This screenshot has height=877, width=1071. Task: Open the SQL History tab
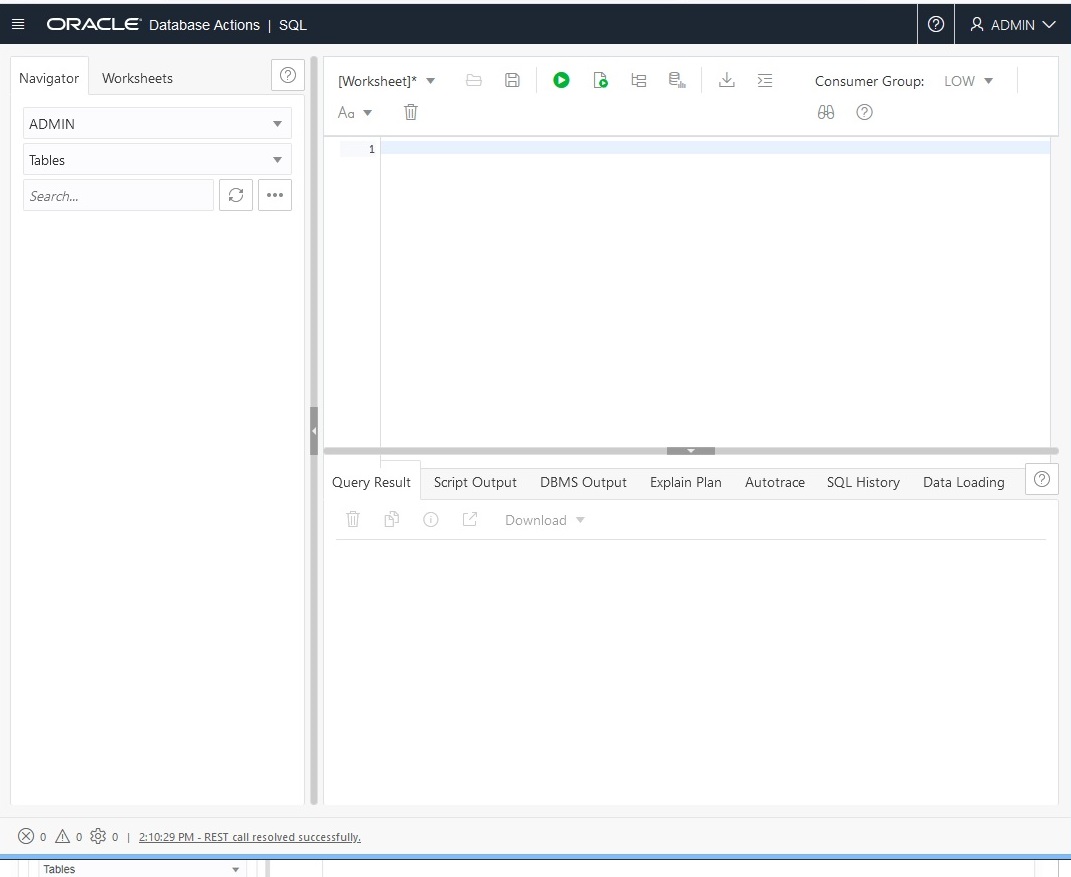point(863,482)
